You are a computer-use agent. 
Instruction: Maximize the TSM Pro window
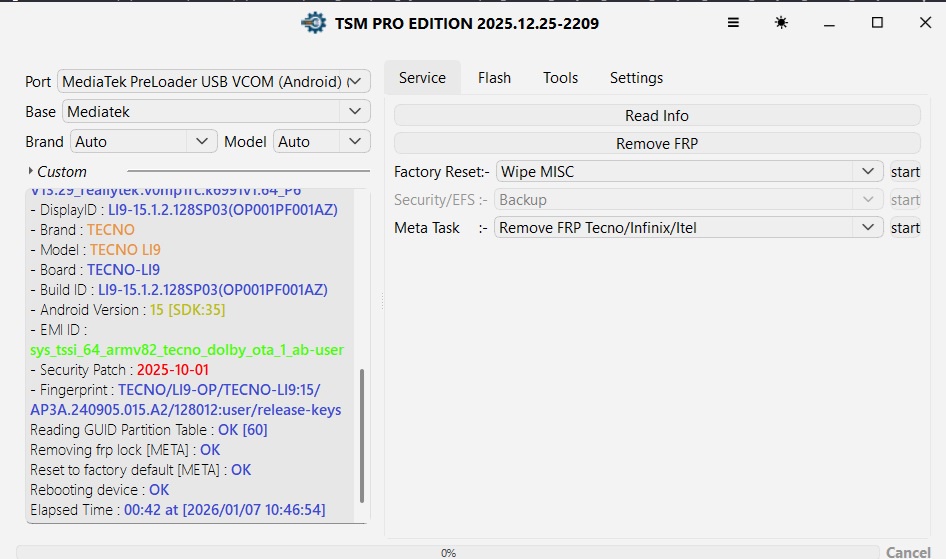pos(877,23)
